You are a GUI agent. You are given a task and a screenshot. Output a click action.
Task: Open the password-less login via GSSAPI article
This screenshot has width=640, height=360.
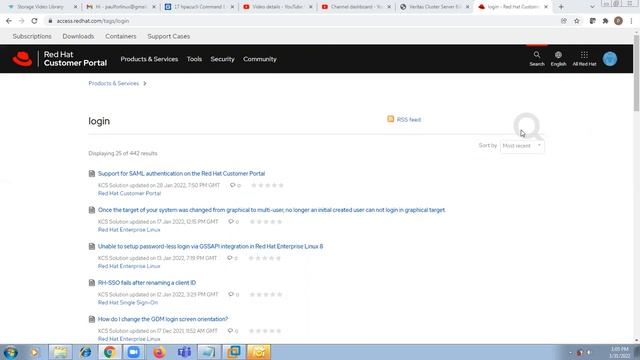tap(210, 246)
